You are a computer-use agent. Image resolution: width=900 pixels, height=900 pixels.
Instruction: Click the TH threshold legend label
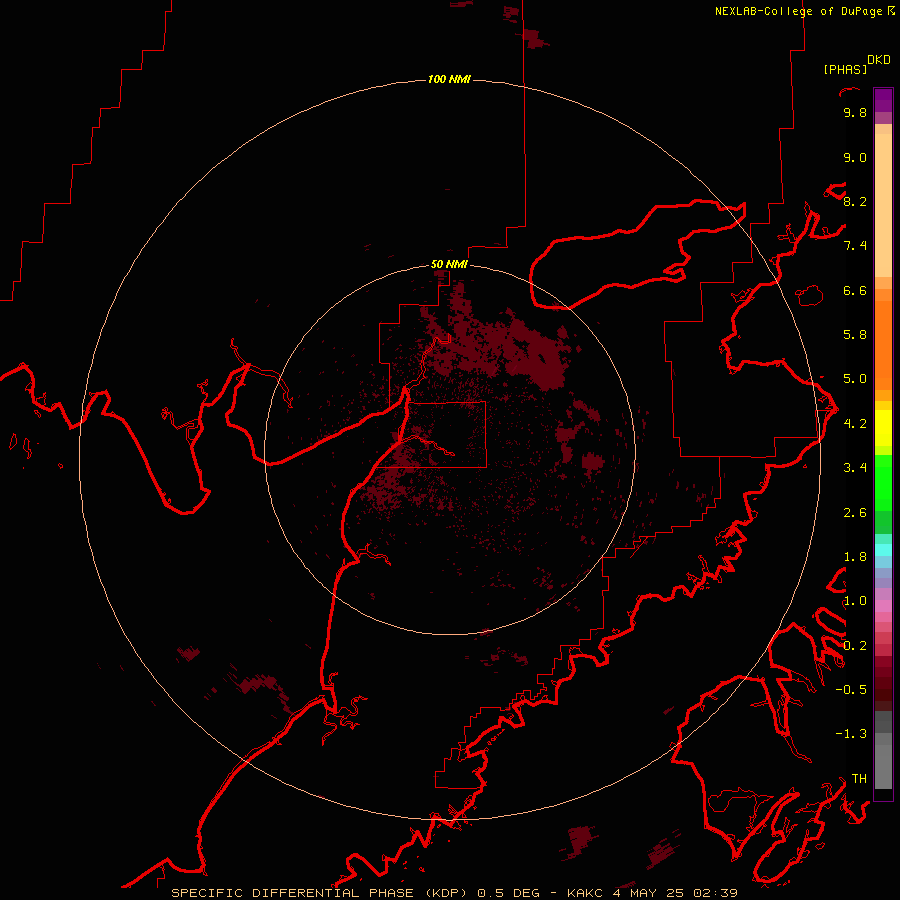(x=859, y=779)
